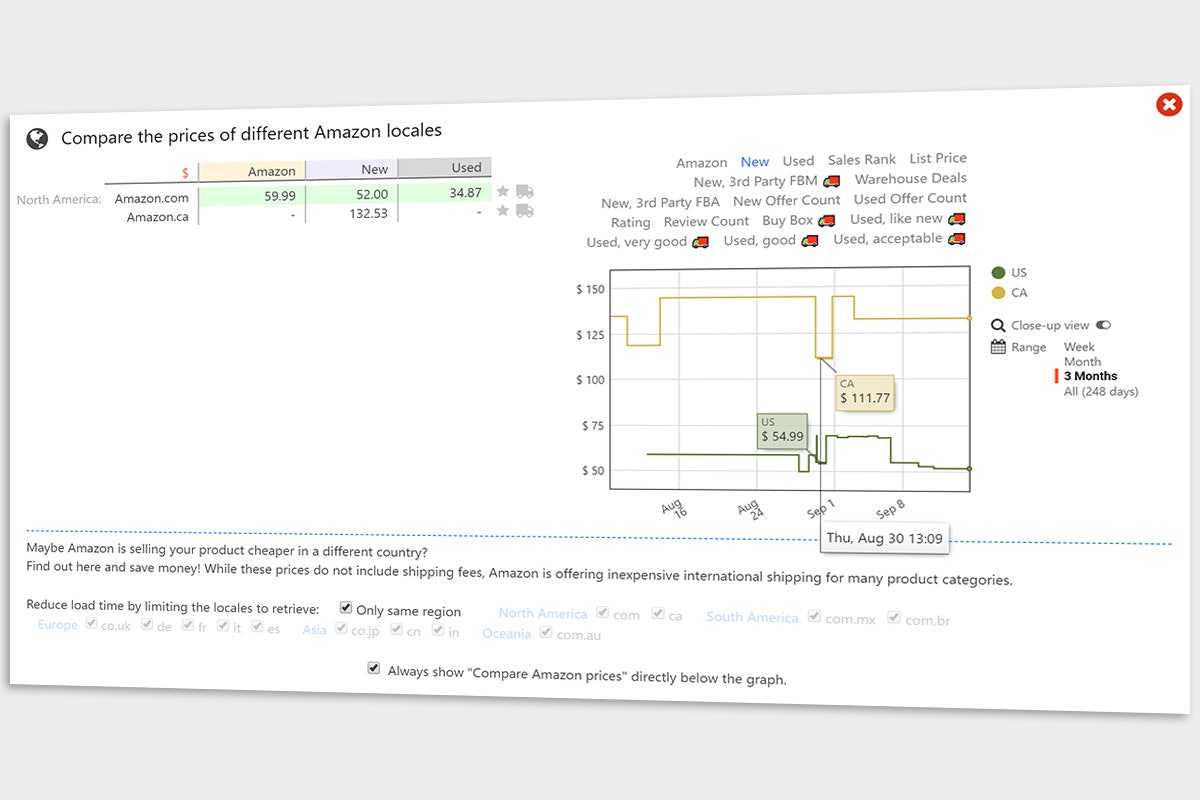Toggle the Close-up view switch
1200x800 pixels.
pos(1104,325)
